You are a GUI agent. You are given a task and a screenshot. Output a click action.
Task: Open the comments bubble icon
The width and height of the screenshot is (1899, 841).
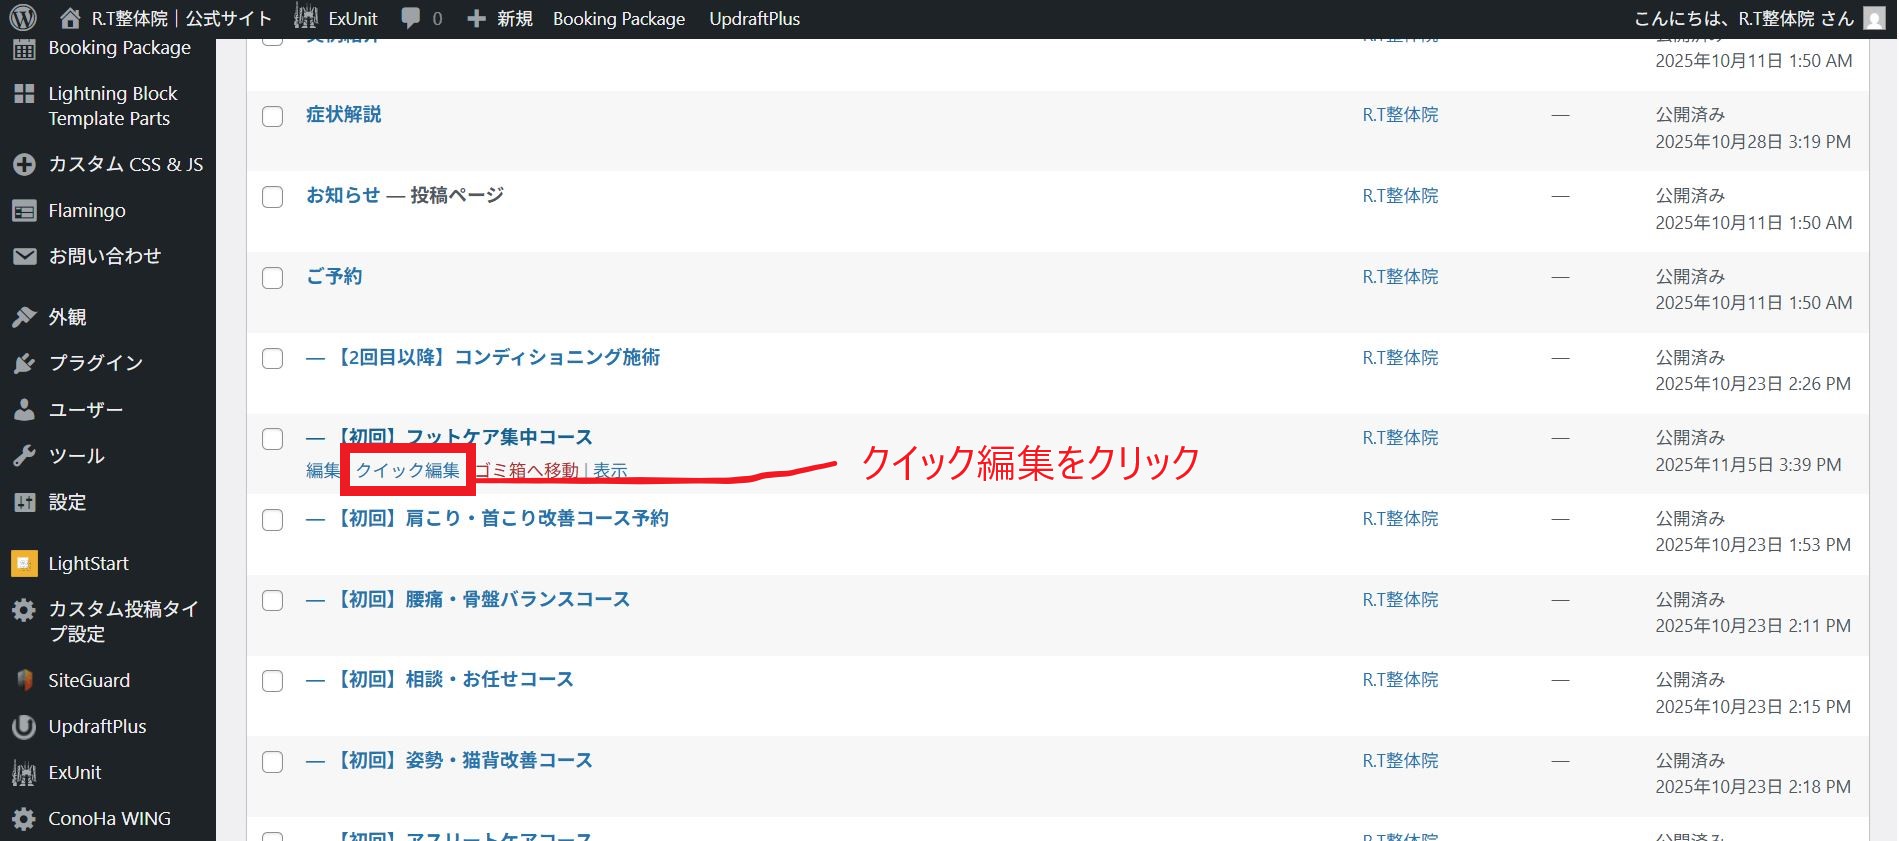coord(410,18)
